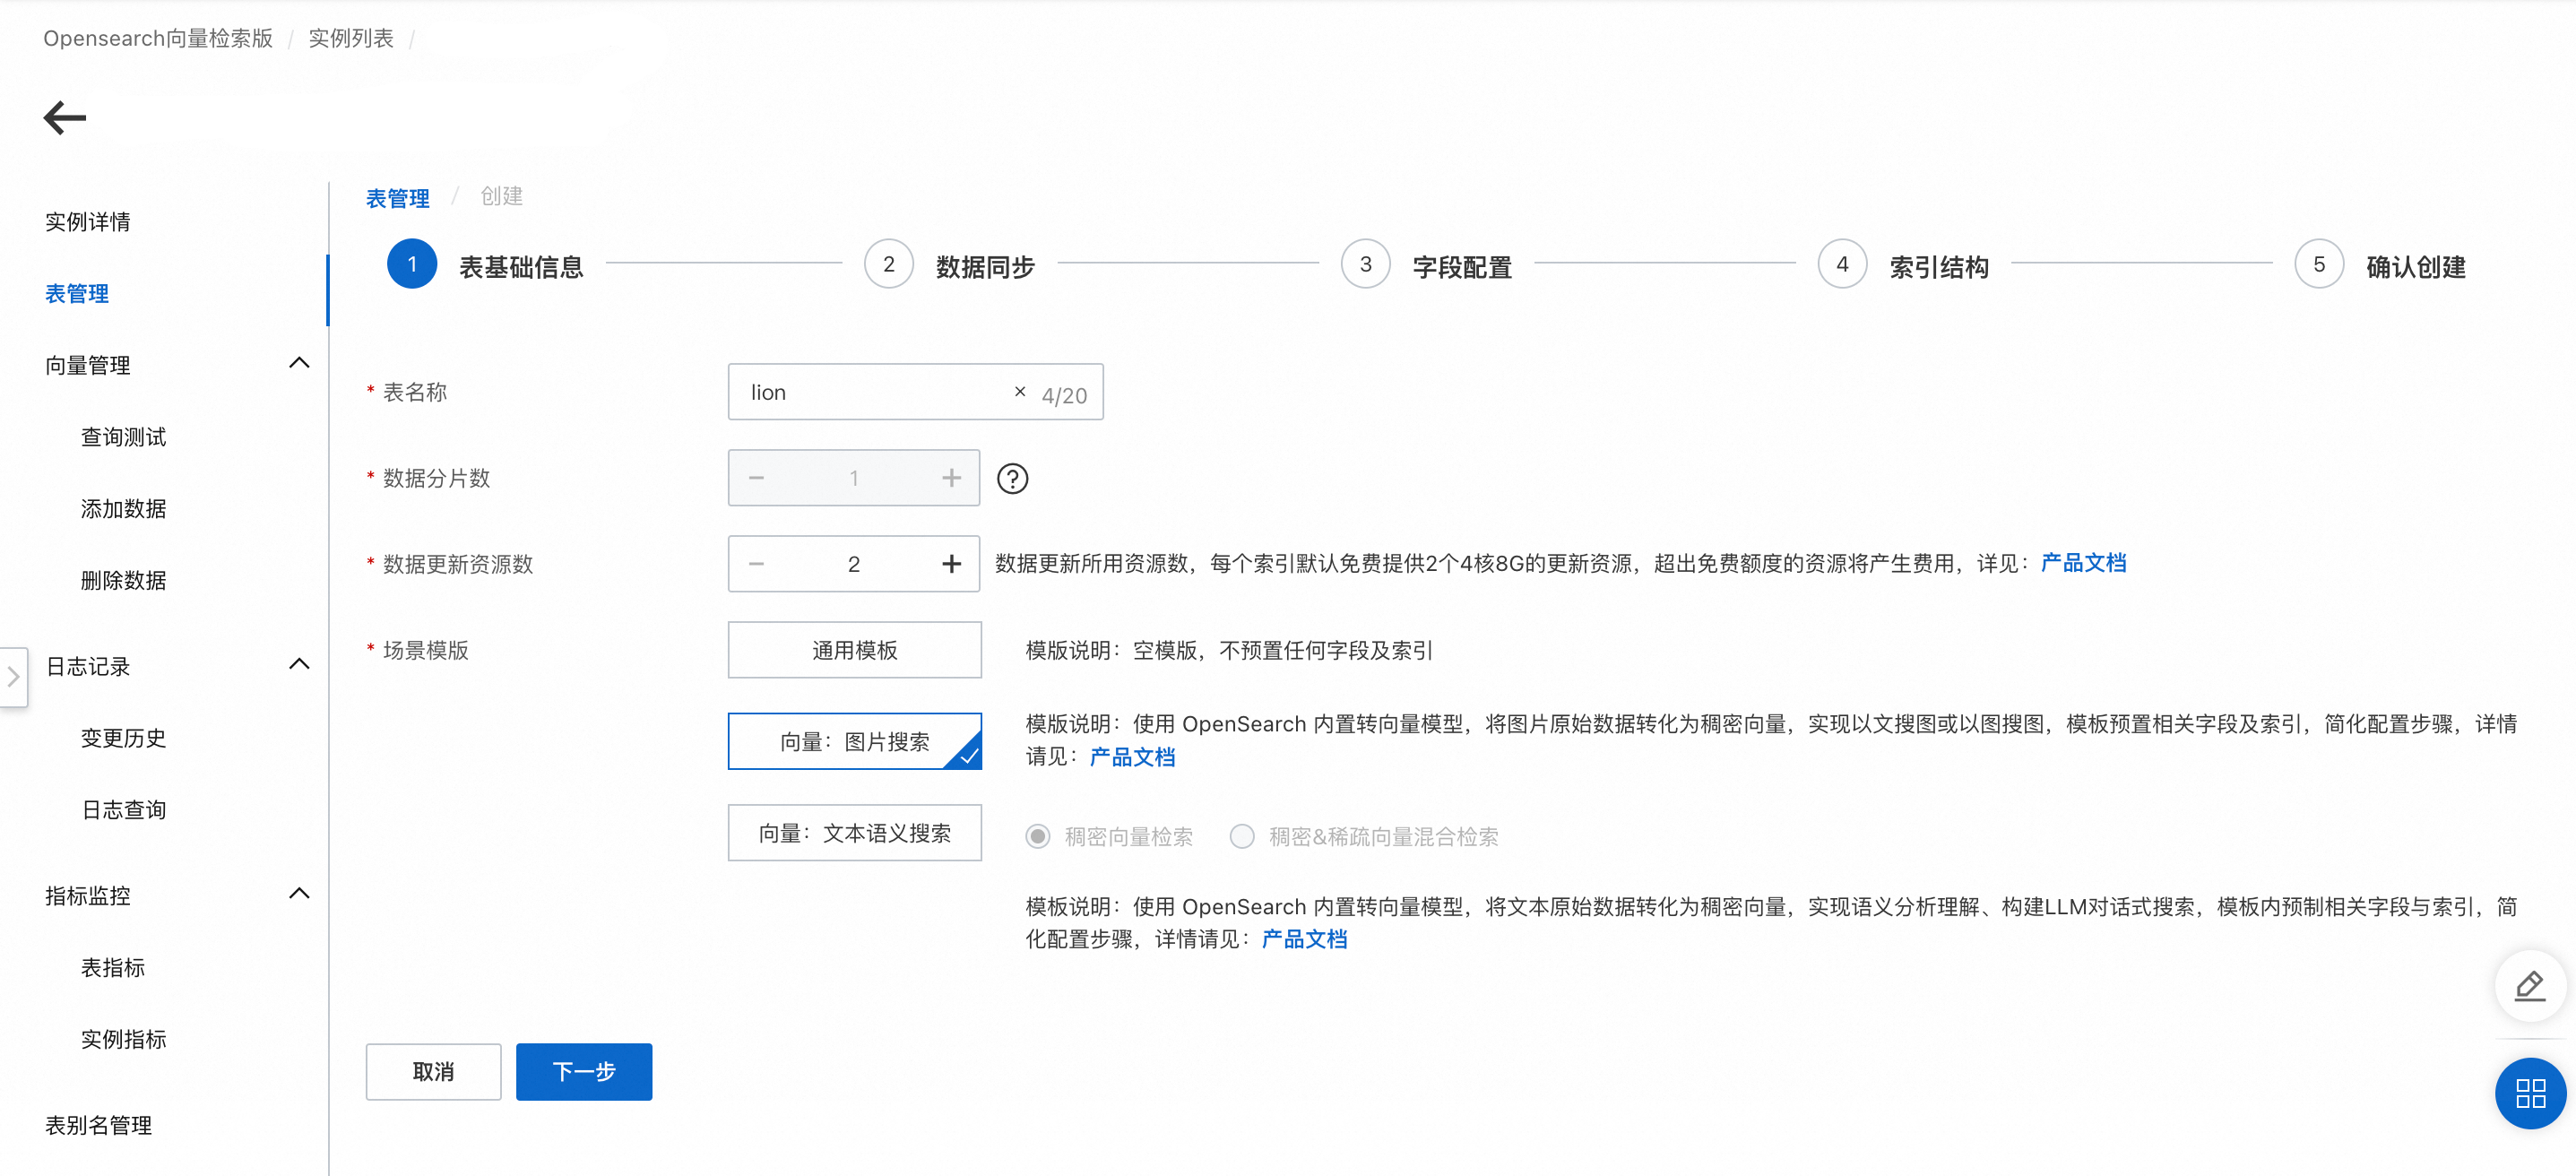Collapse the 向量管理 sidebar section
The width and height of the screenshot is (2576, 1176).
click(299, 364)
